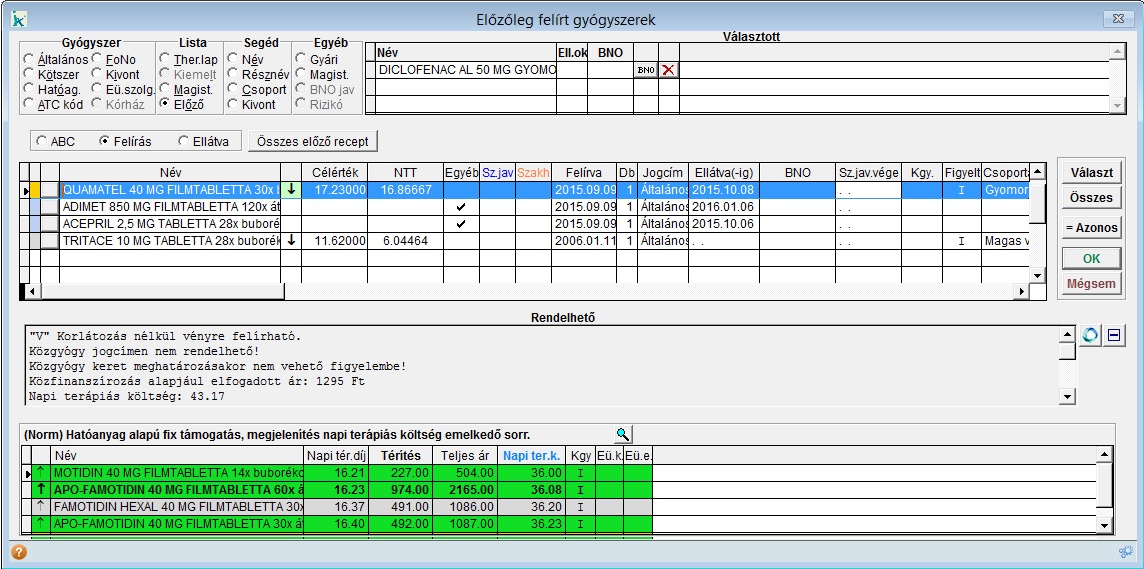Screen dimensions: 1144x569
Task: Click Felírva column header
Action: click(584, 173)
